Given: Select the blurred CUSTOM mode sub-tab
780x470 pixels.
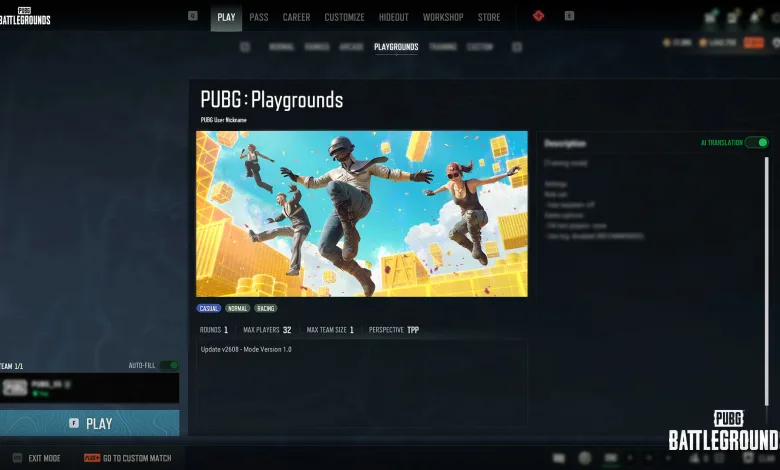Looking at the screenshot, I should click(480, 47).
